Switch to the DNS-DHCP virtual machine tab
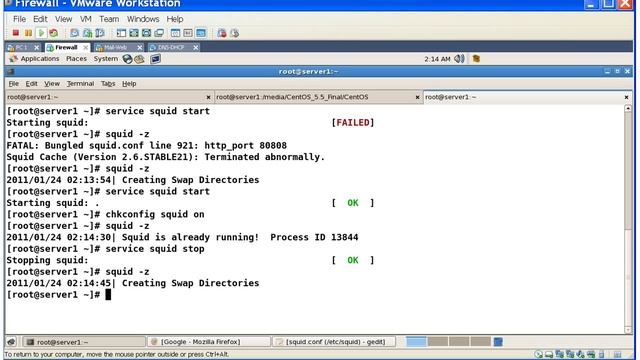 [173, 47]
